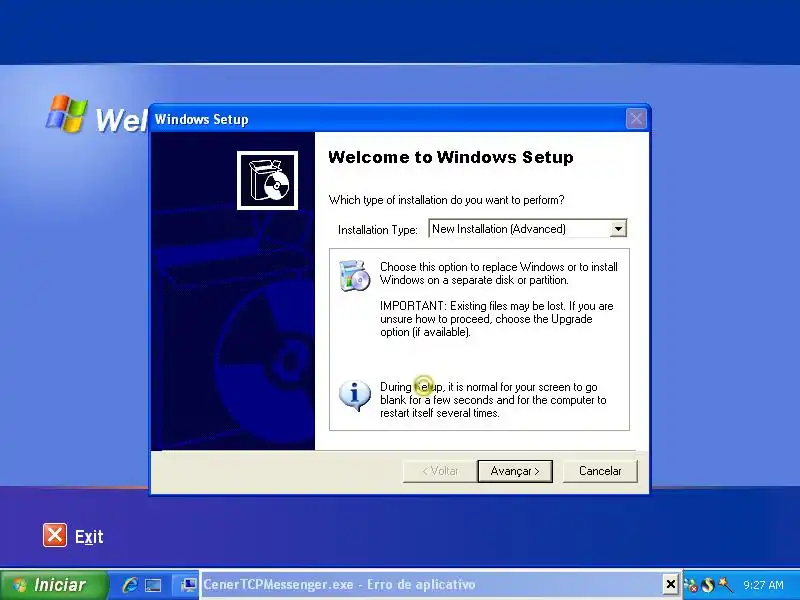This screenshot has width=800, height=600.
Task: Click the Exit red X icon
Action: pyautogui.click(x=55, y=535)
